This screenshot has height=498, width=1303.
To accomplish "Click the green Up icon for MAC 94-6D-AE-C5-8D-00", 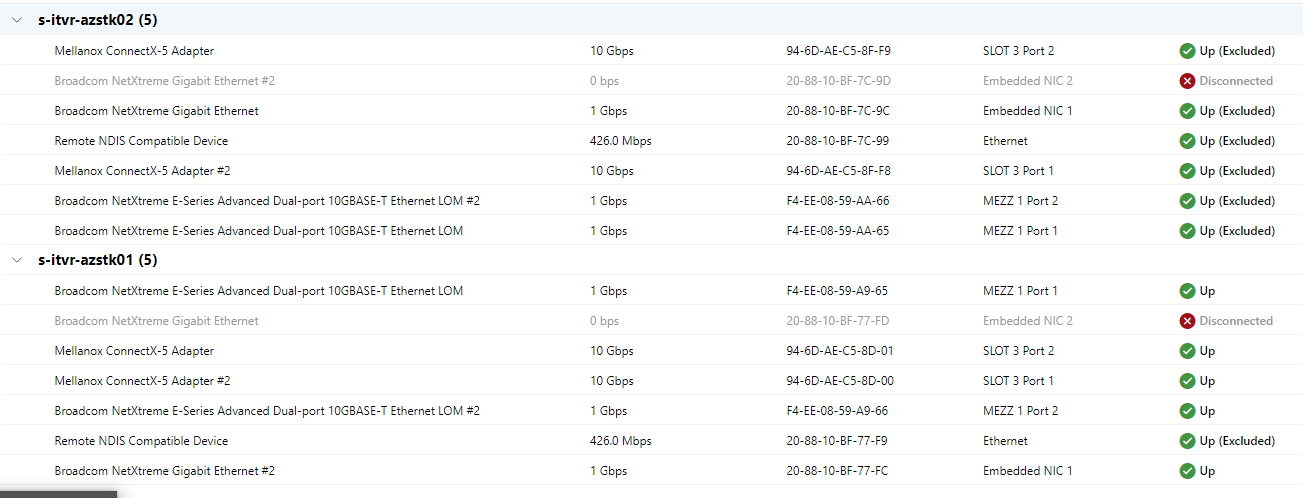I will click(1187, 381).
